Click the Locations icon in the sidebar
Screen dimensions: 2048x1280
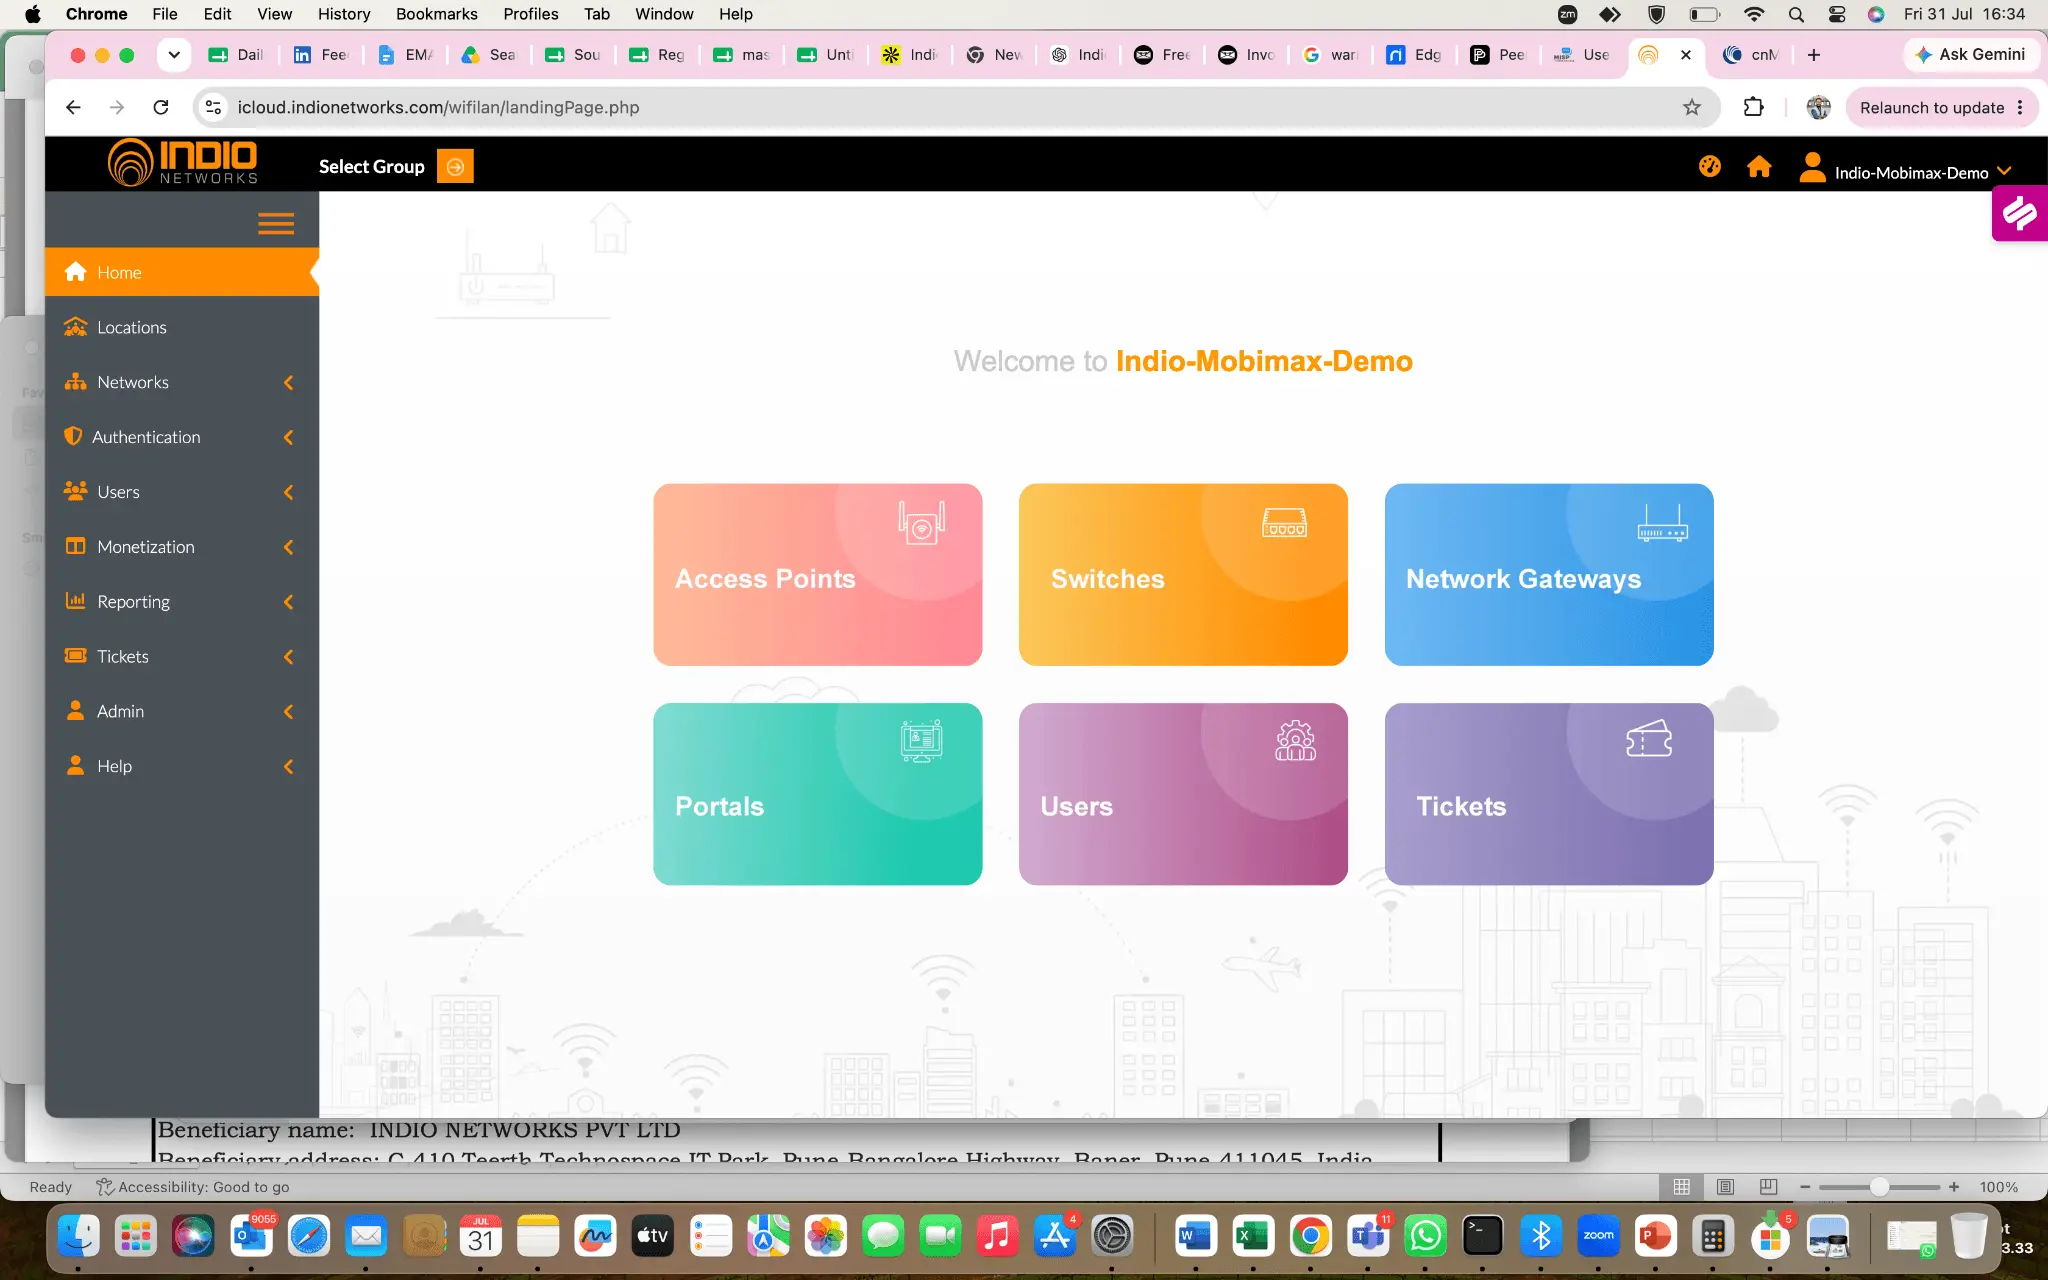(75, 327)
